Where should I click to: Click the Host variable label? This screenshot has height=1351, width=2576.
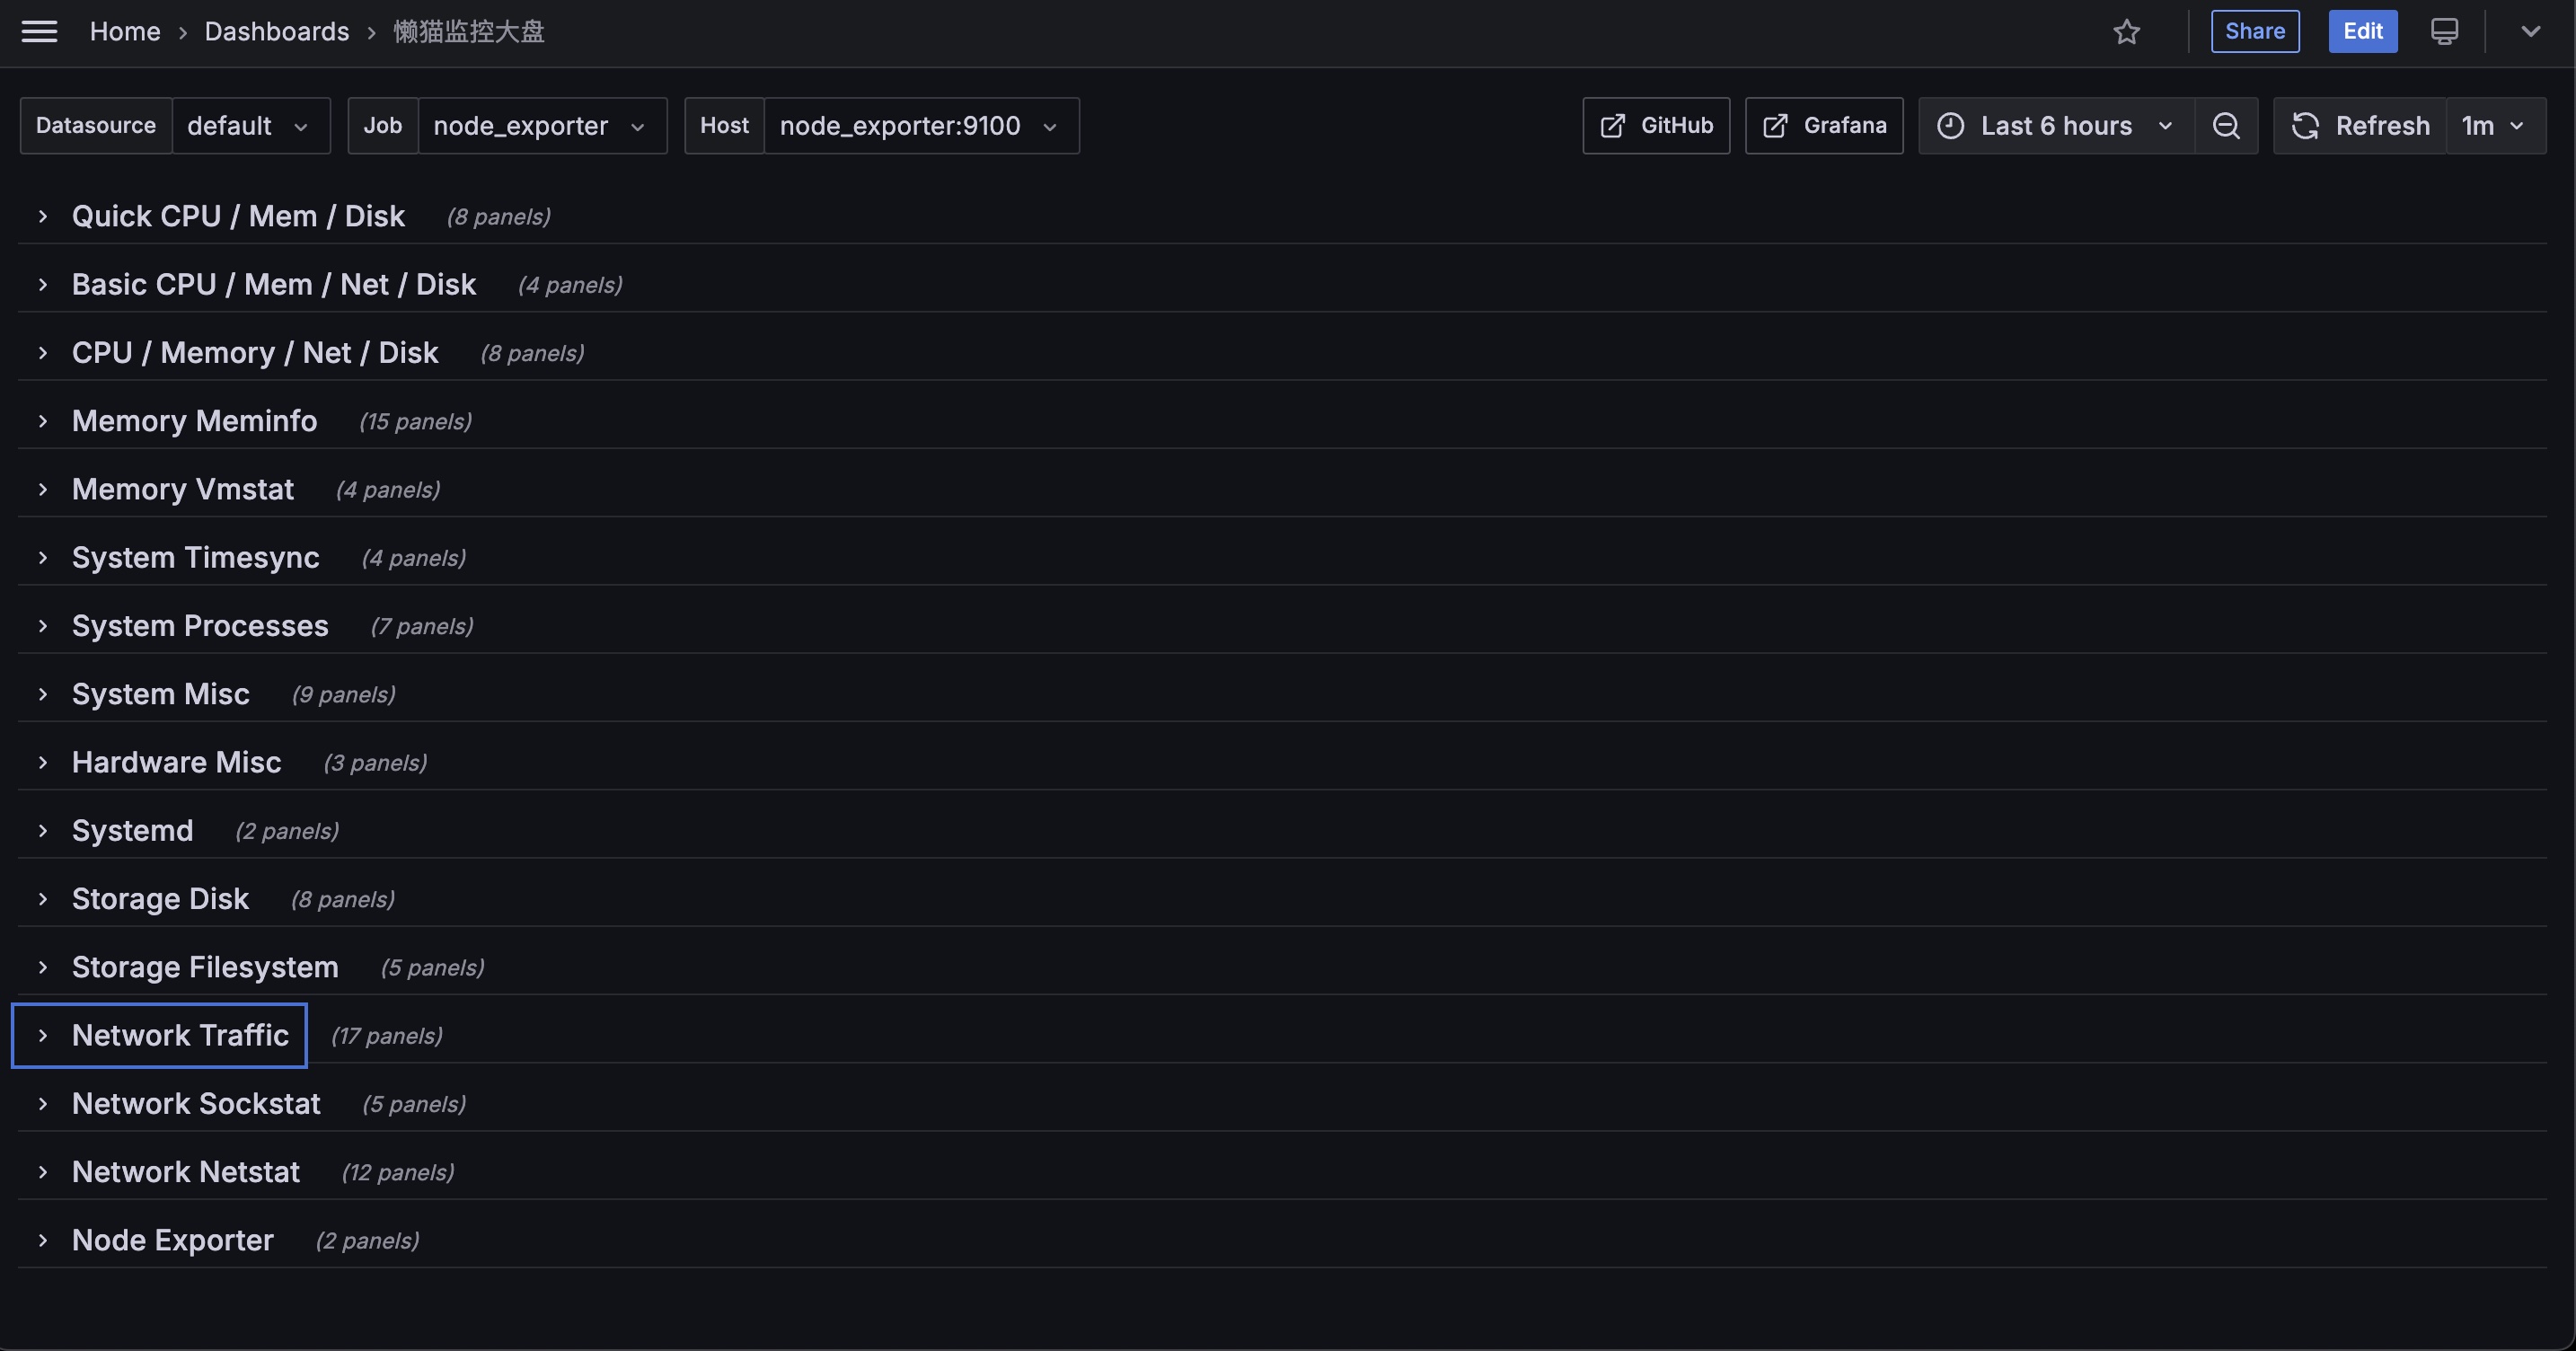[724, 126]
